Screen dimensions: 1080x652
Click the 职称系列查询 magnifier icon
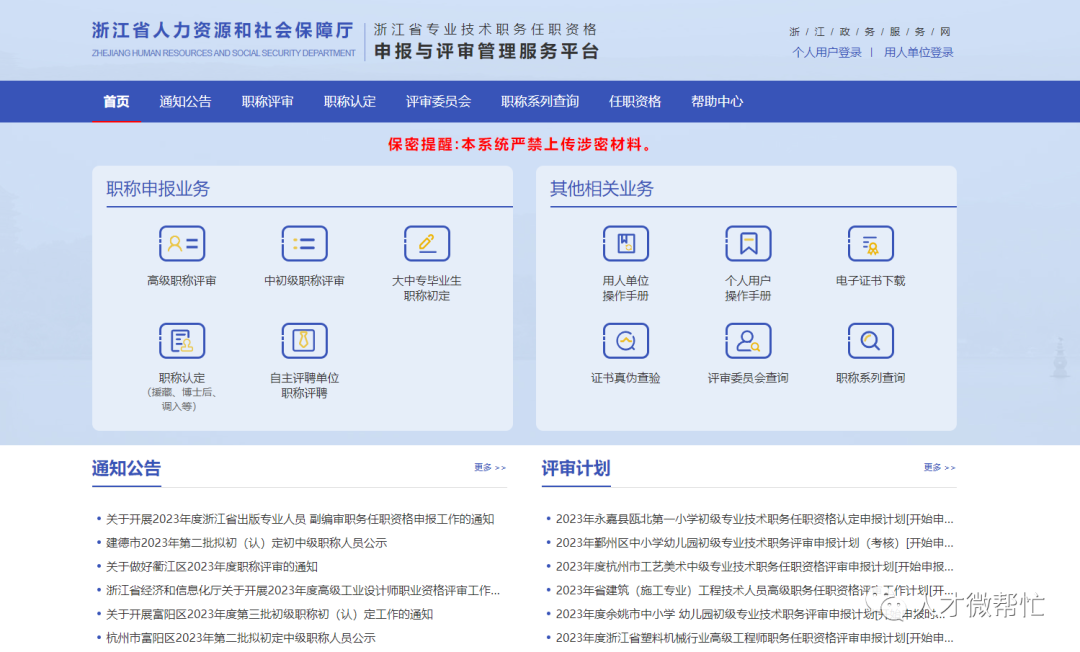[870, 340]
